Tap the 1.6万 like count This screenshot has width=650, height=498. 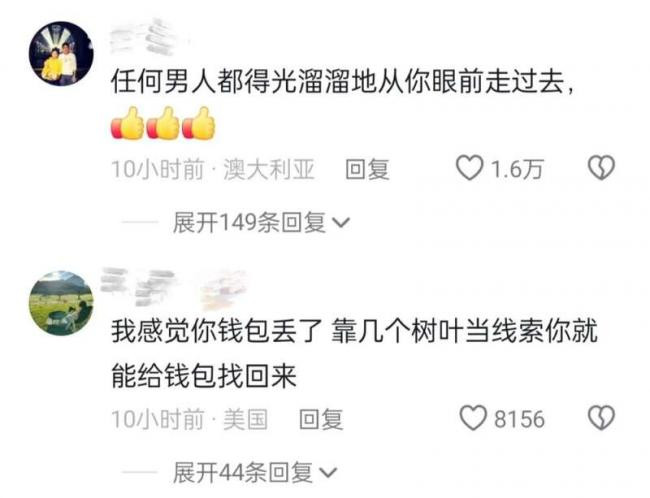tap(517, 169)
